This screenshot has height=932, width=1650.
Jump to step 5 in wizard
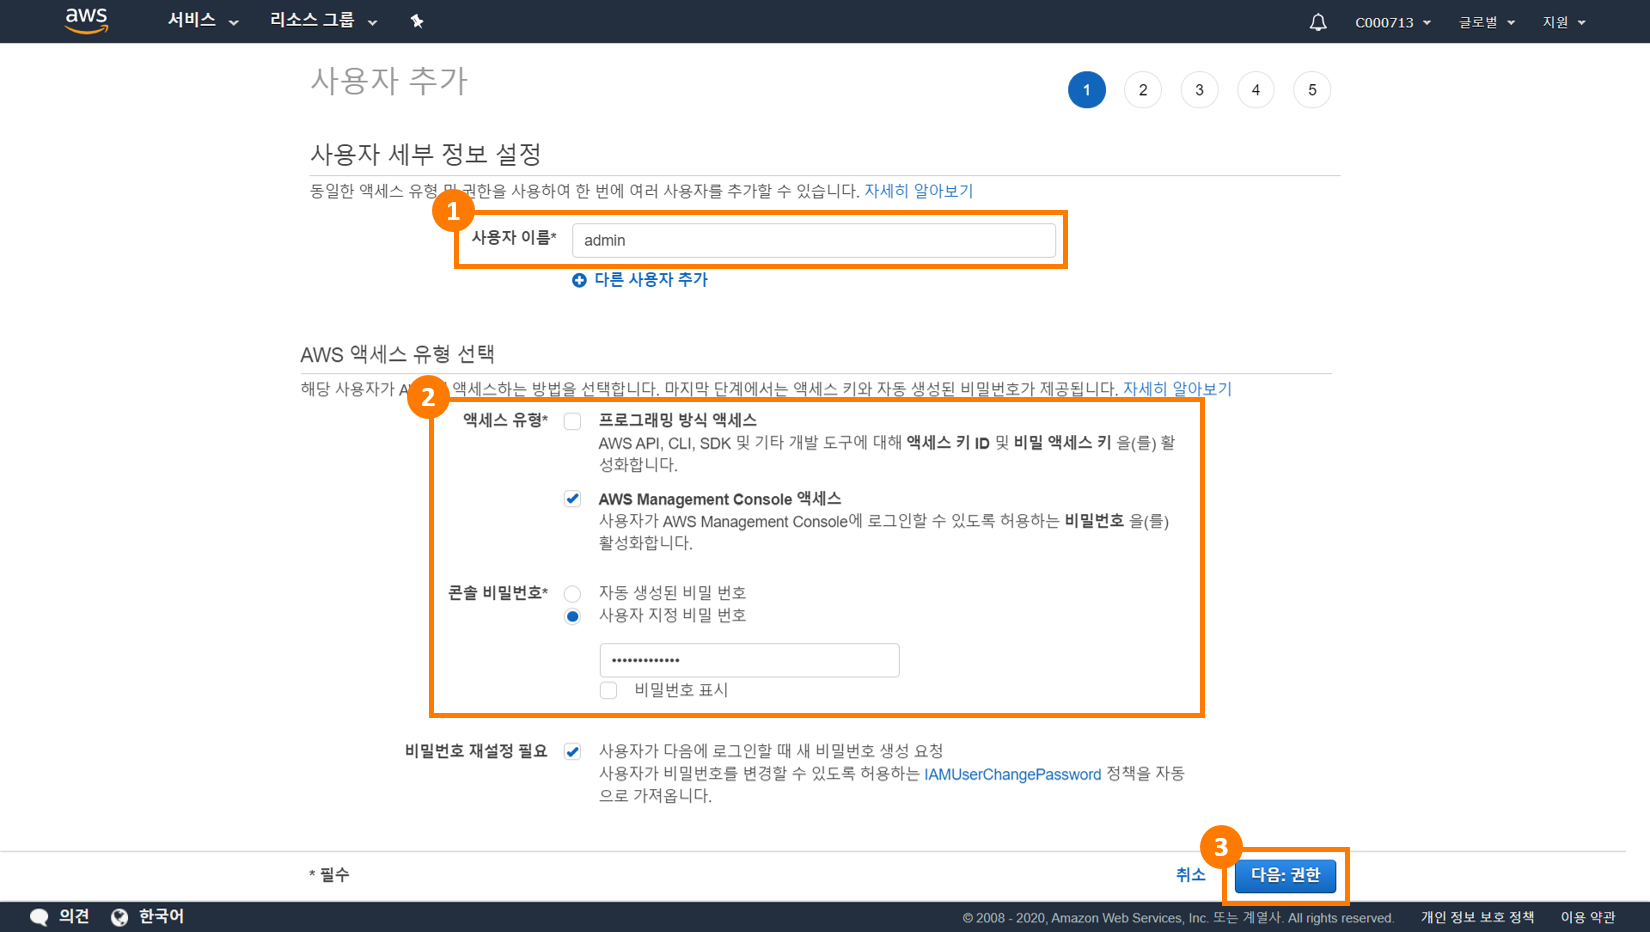click(1312, 90)
